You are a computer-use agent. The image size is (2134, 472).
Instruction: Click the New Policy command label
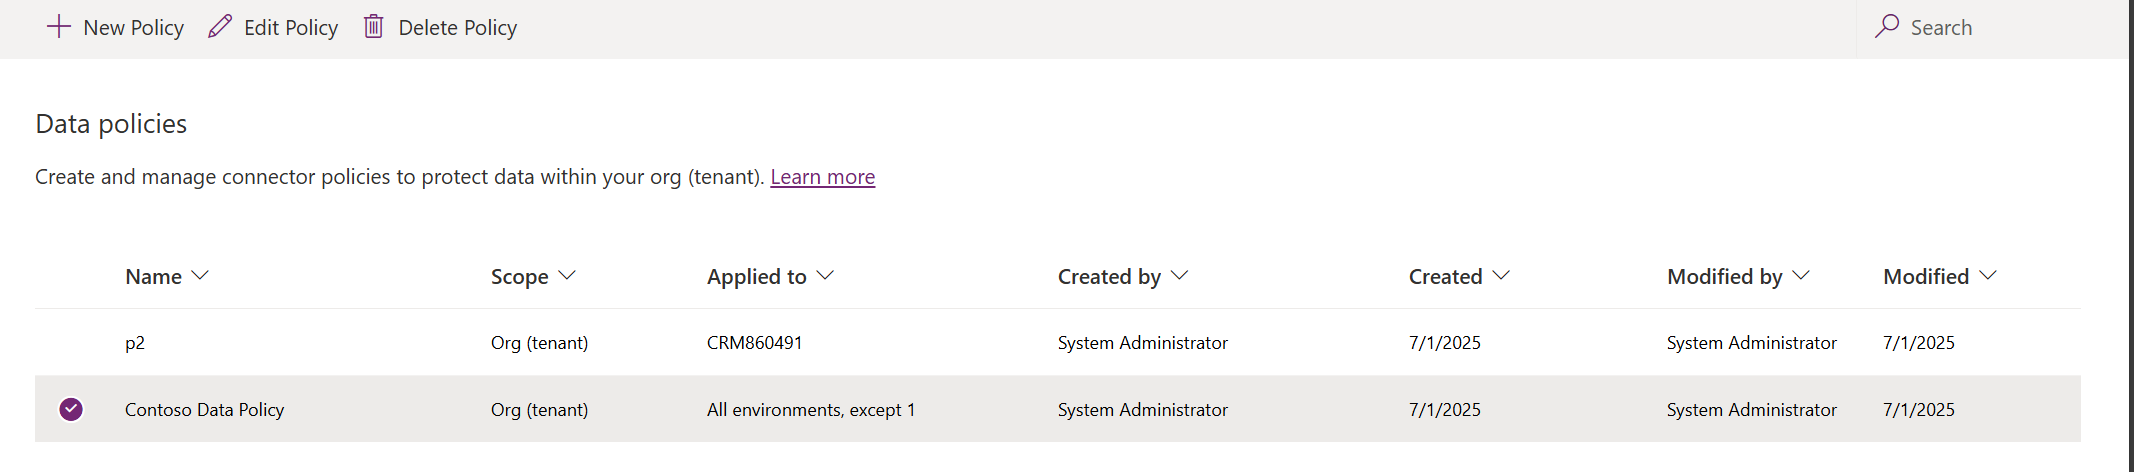point(133,28)
